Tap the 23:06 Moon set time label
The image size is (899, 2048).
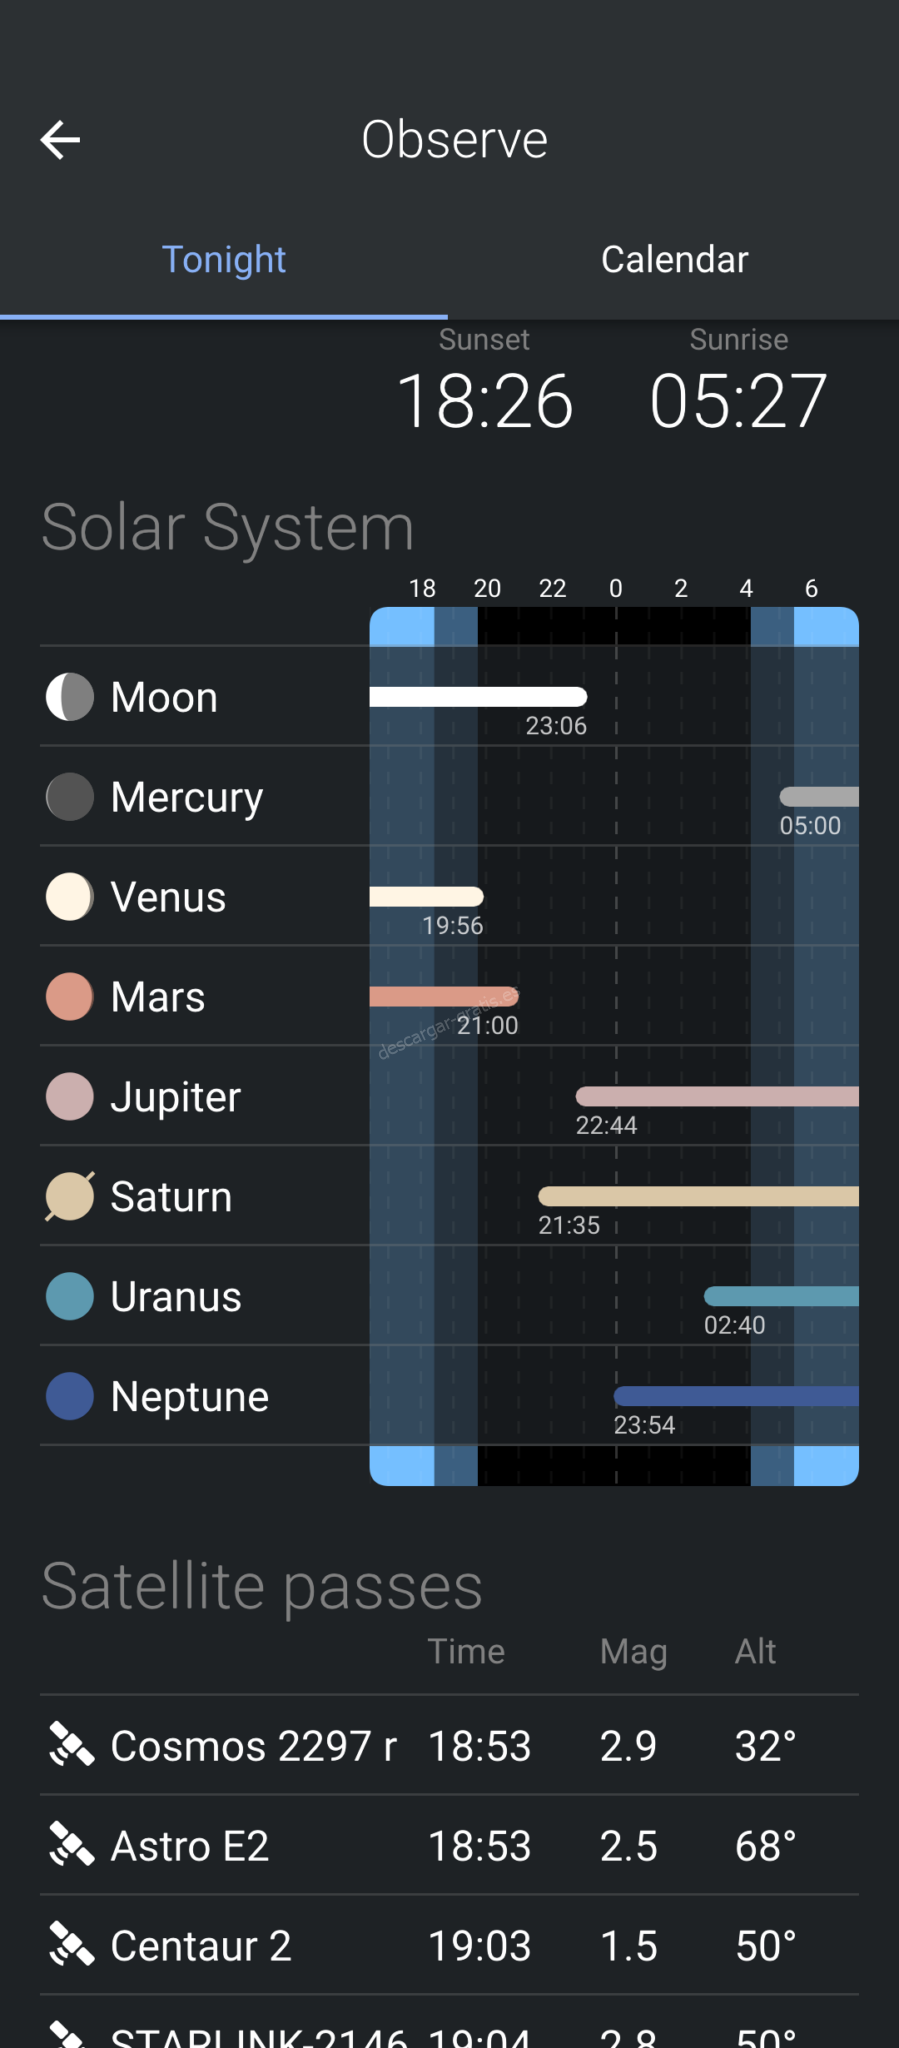[557, 726]
